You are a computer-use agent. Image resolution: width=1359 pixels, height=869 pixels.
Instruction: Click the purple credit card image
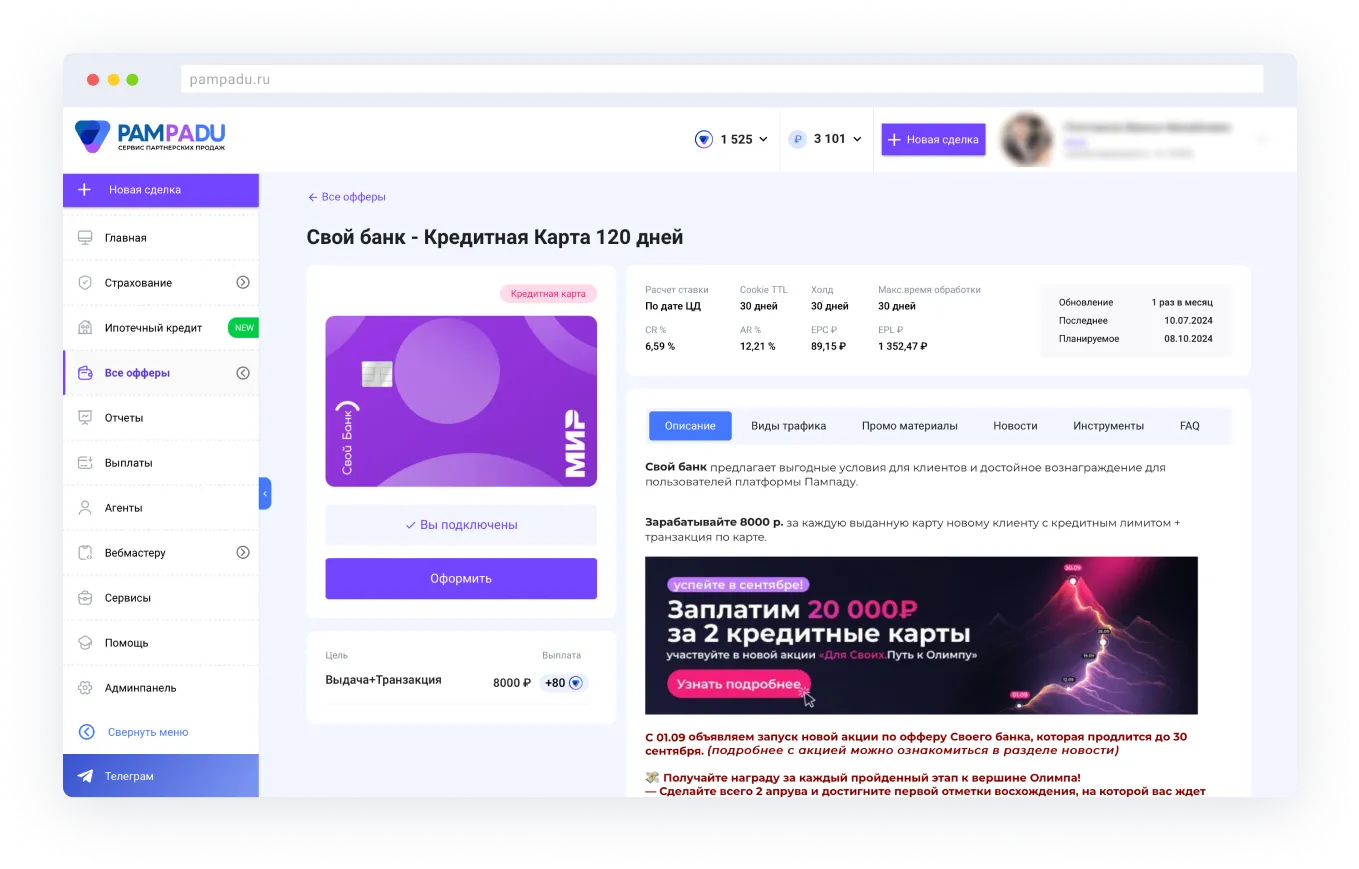(460, 401)
